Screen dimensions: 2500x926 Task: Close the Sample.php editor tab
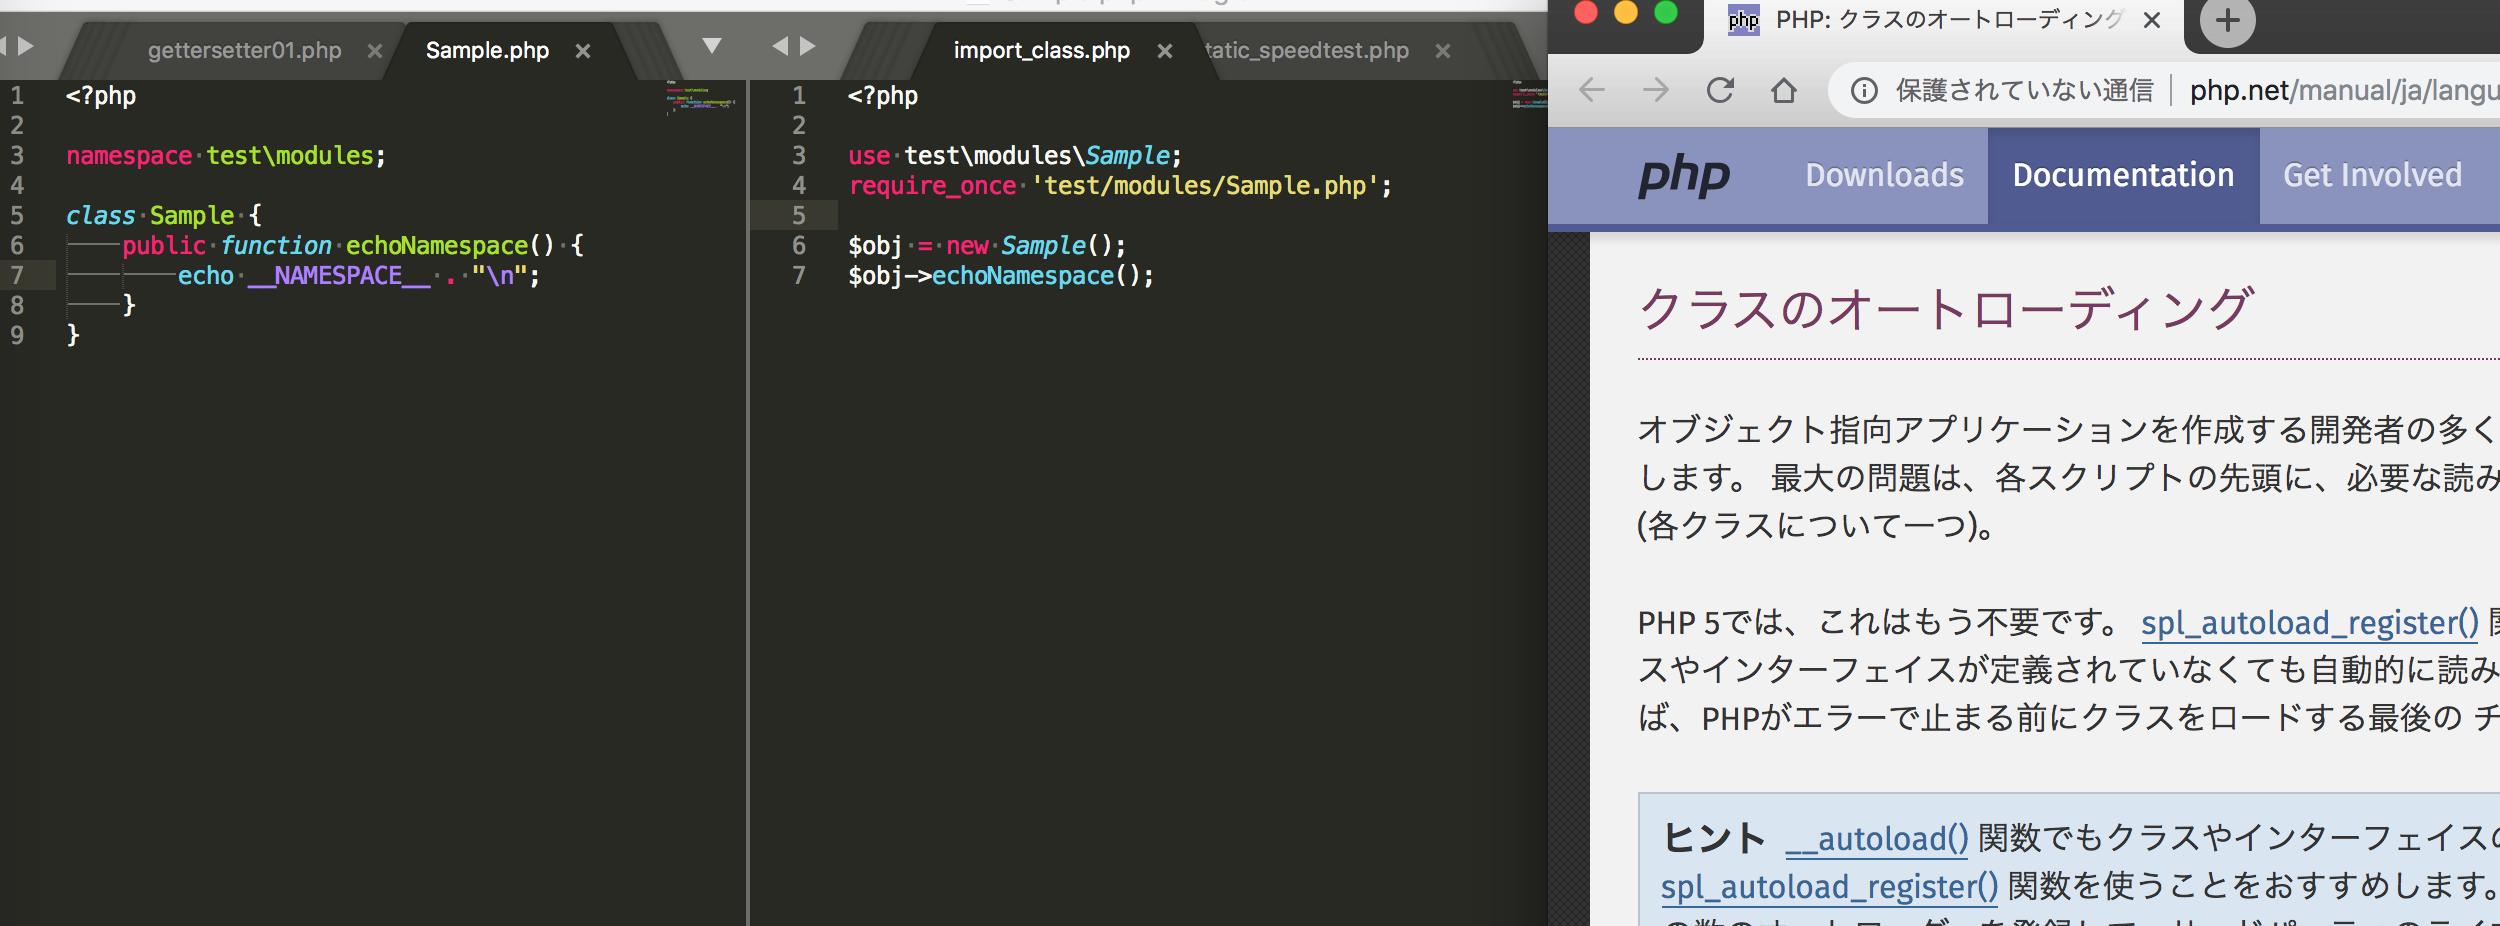click(583, 51)
